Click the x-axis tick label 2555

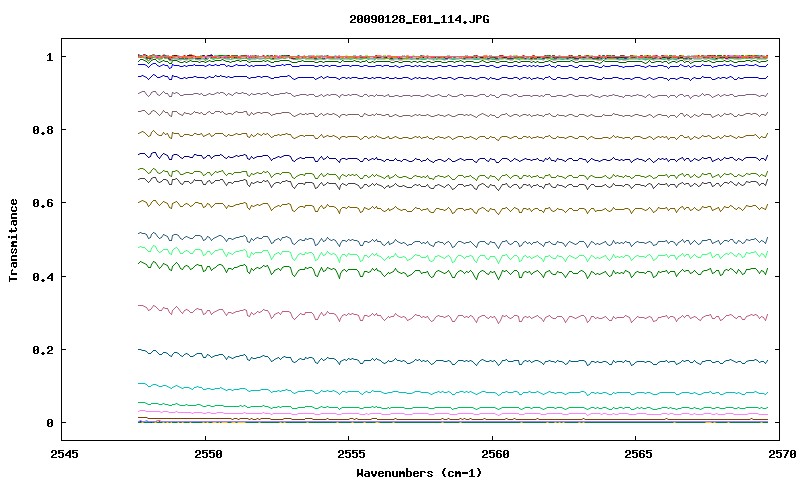point(352,454)
